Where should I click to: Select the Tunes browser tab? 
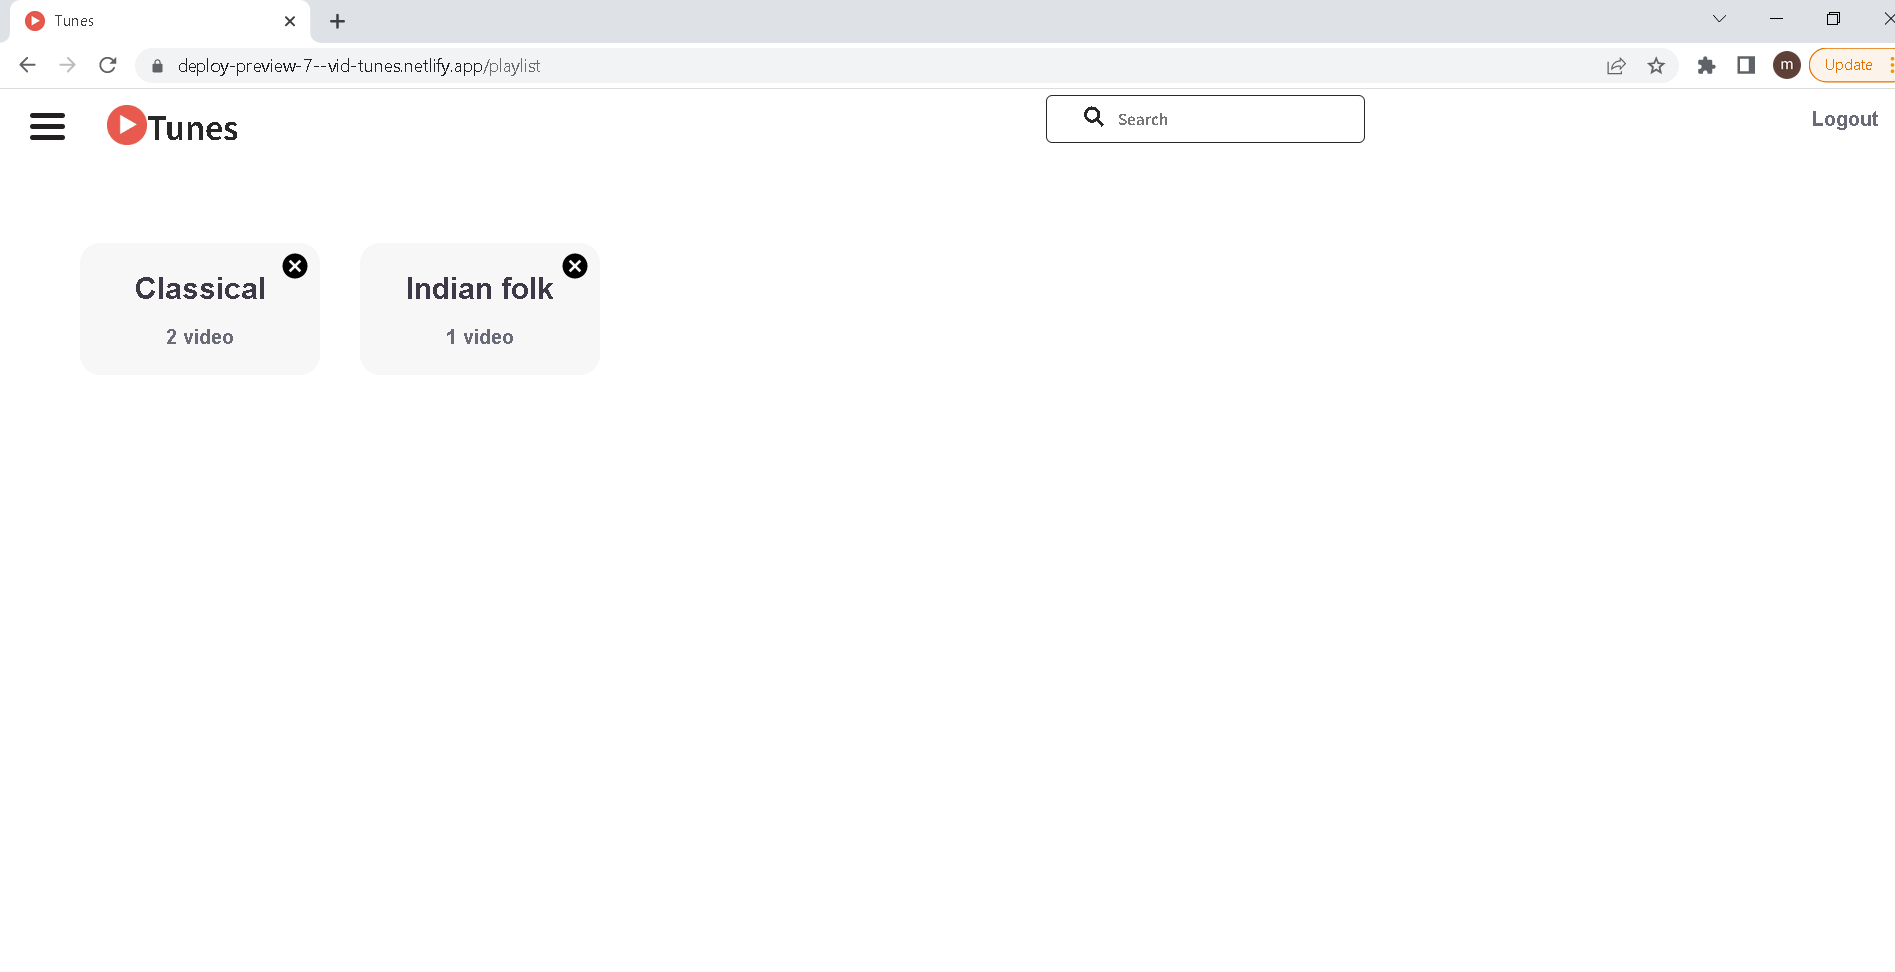pos(150,20)
